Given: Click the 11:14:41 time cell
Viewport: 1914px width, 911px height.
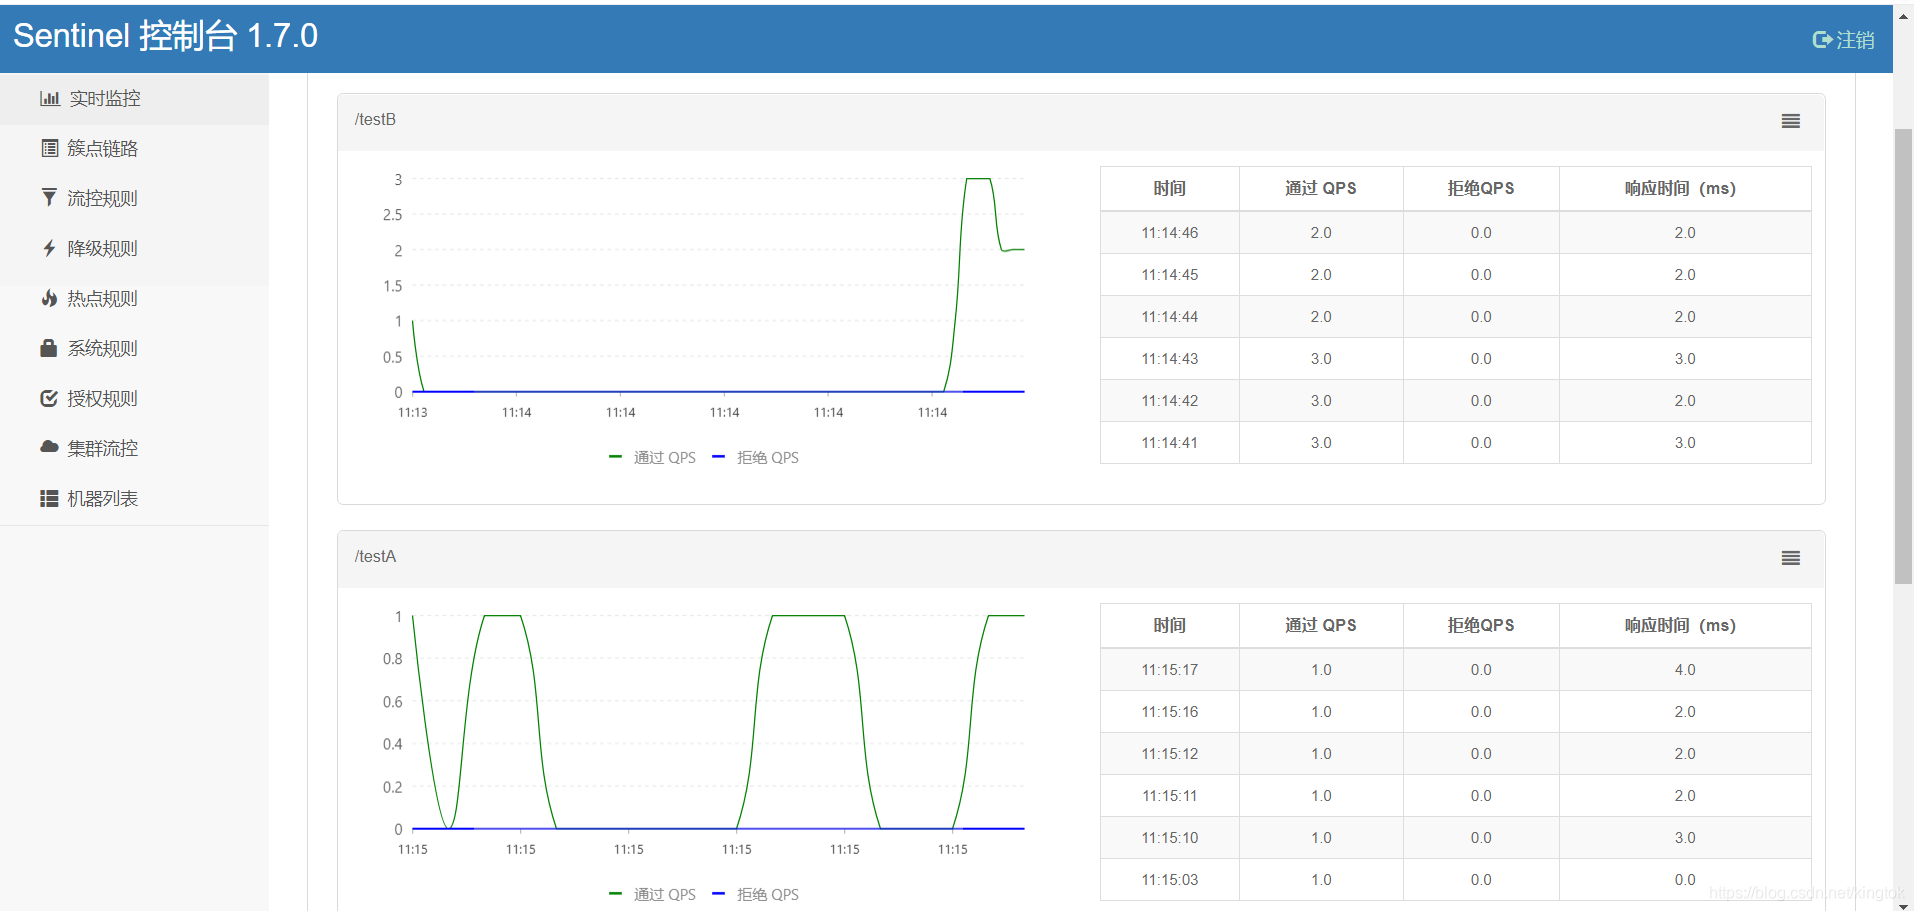Looking at the screenshot, I should tap(1169, 443).
